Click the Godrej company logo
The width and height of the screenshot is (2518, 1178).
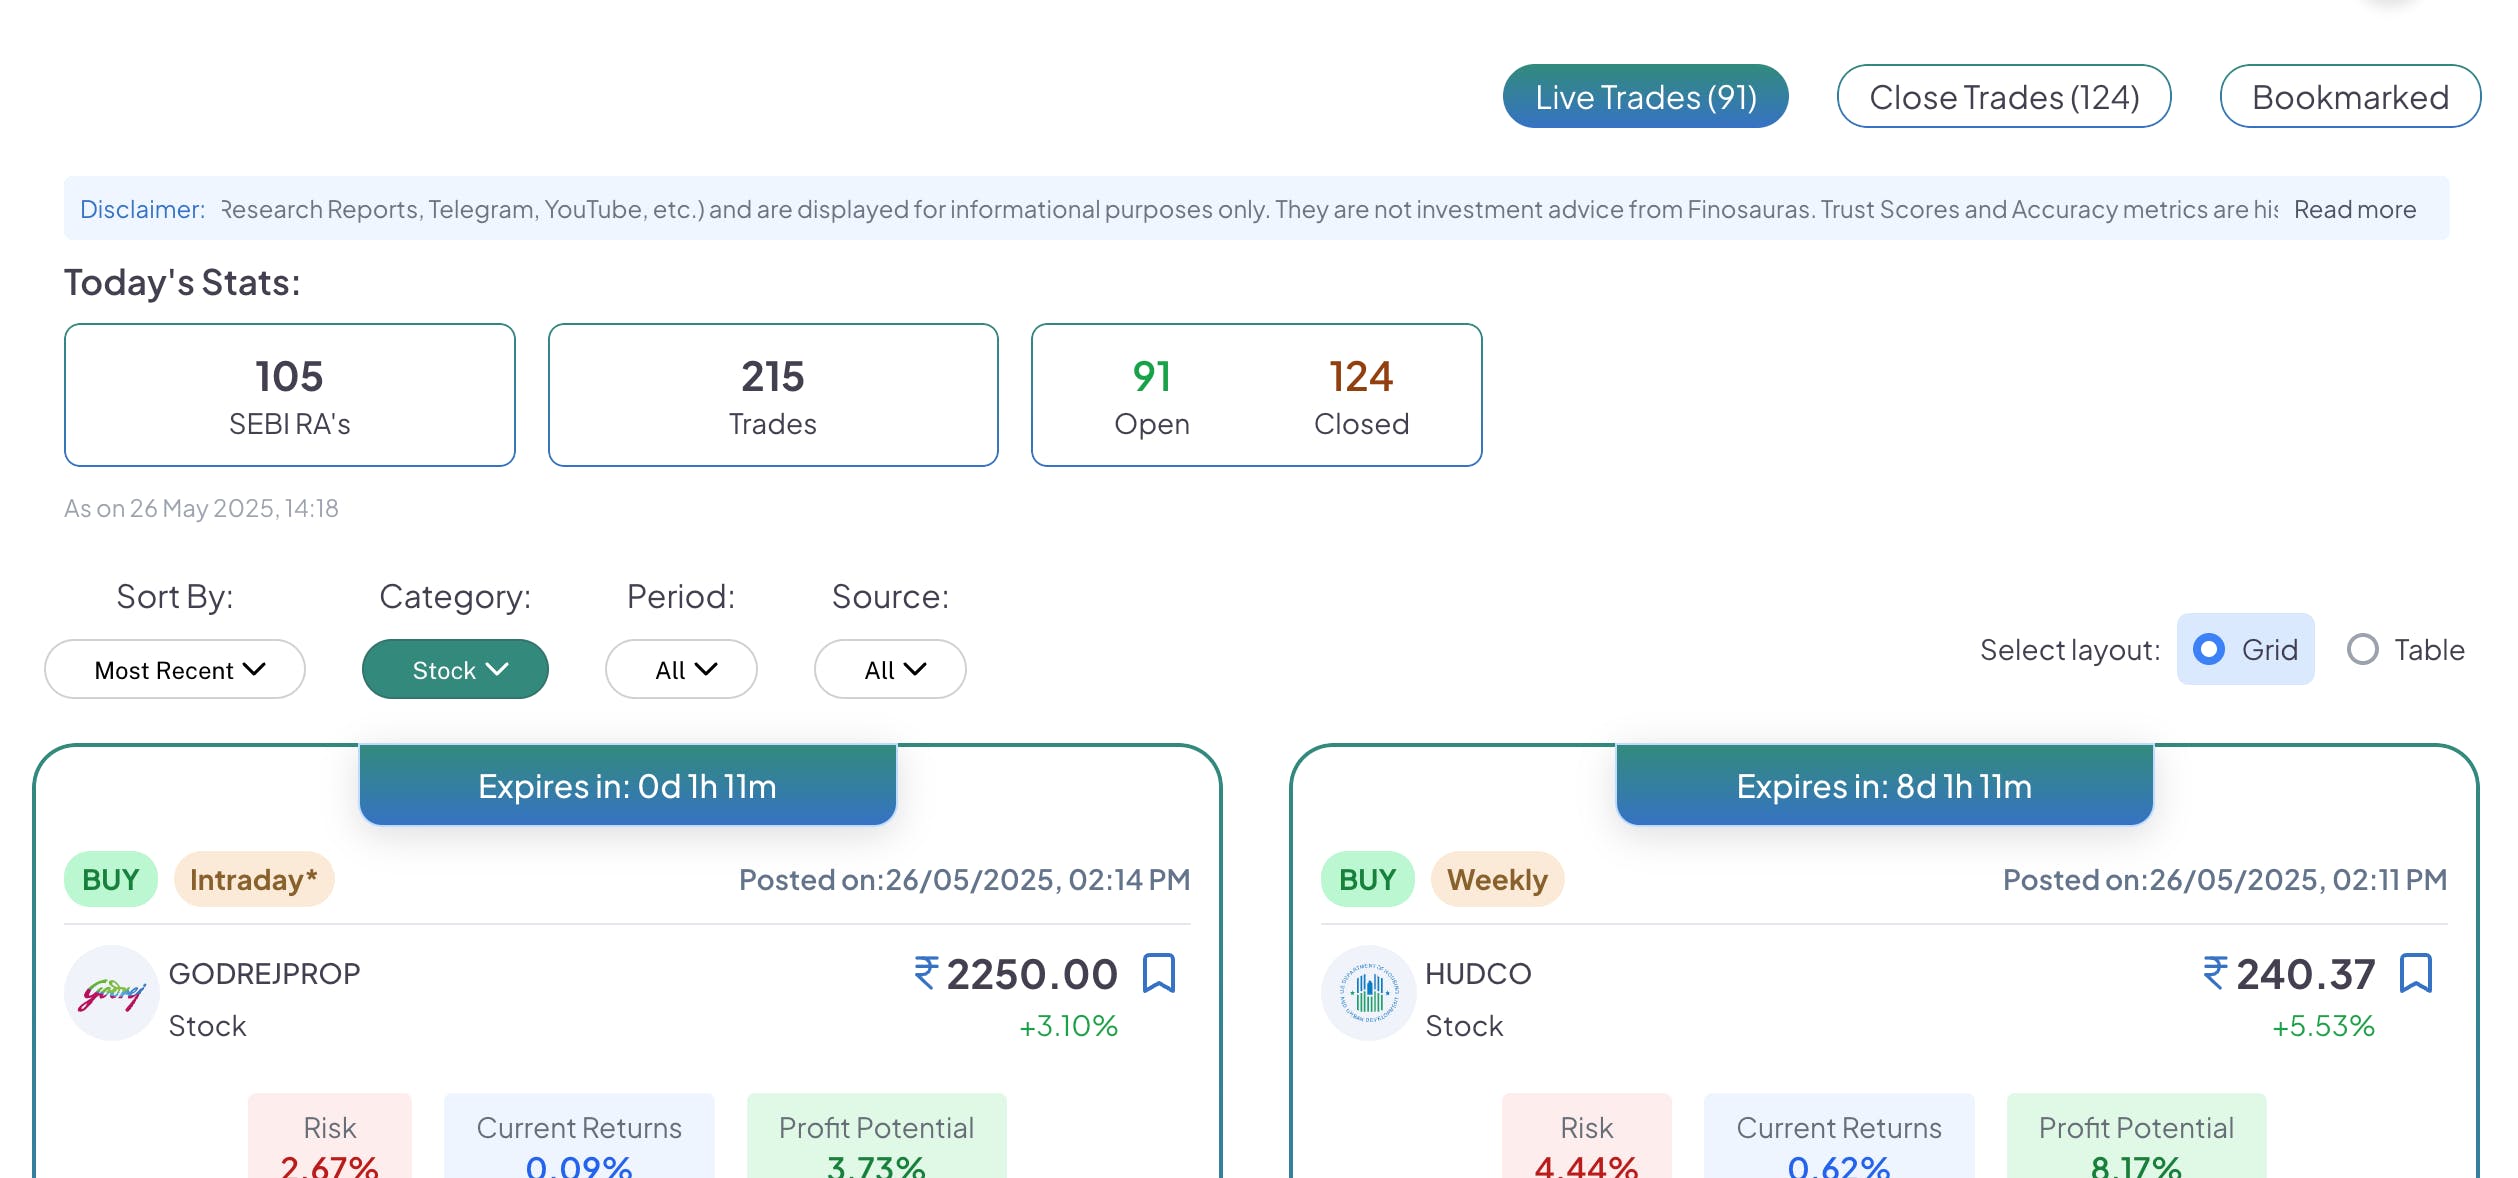112,993
